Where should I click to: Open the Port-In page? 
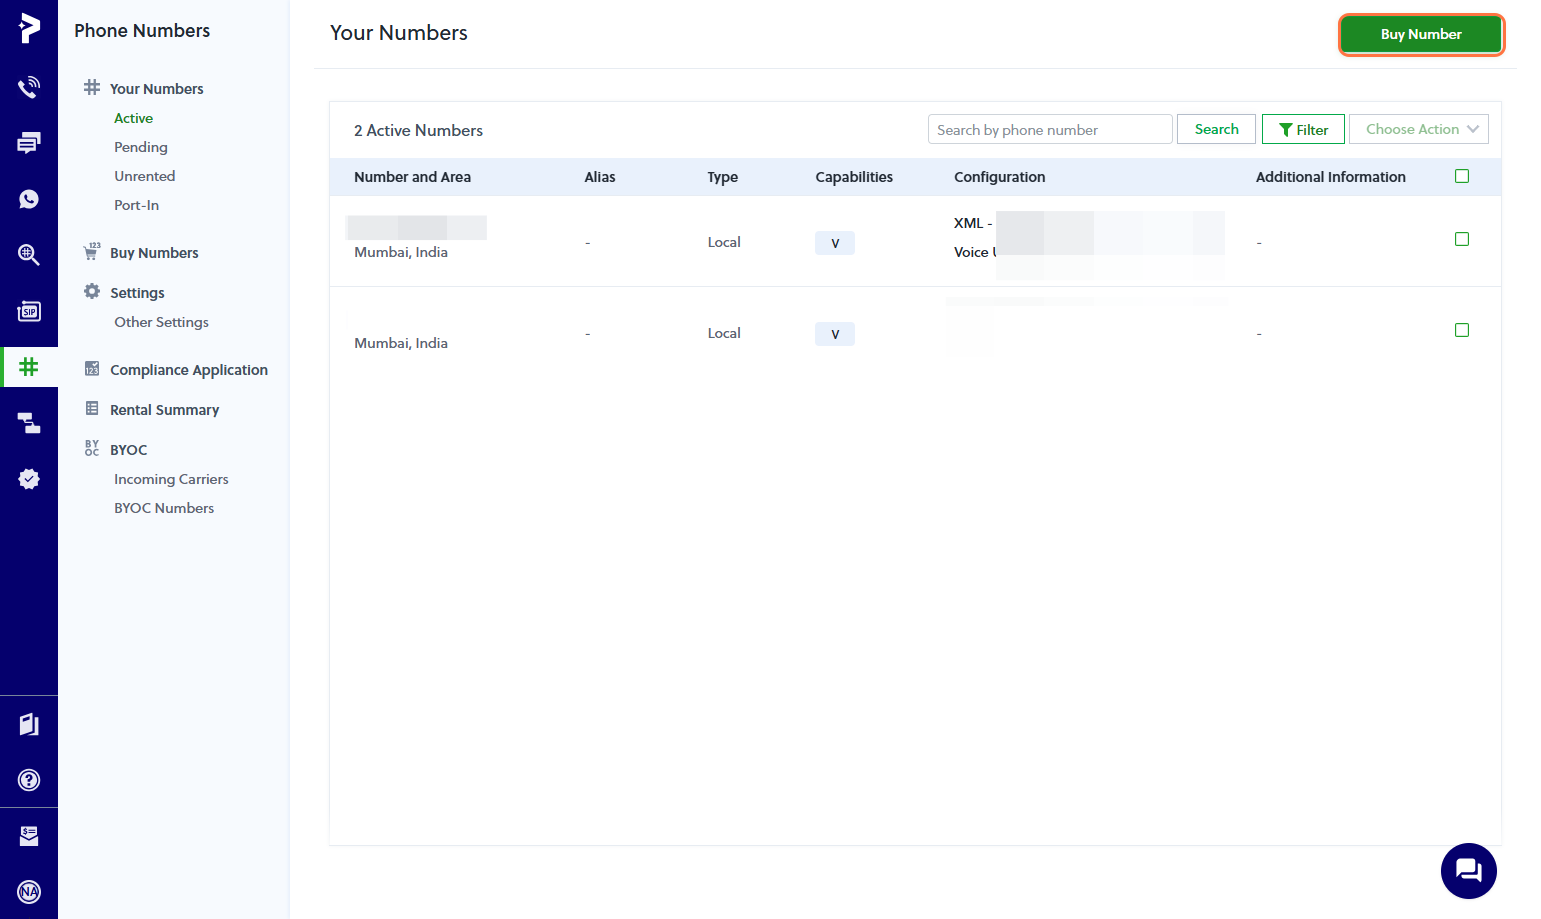tap(137, 205)
